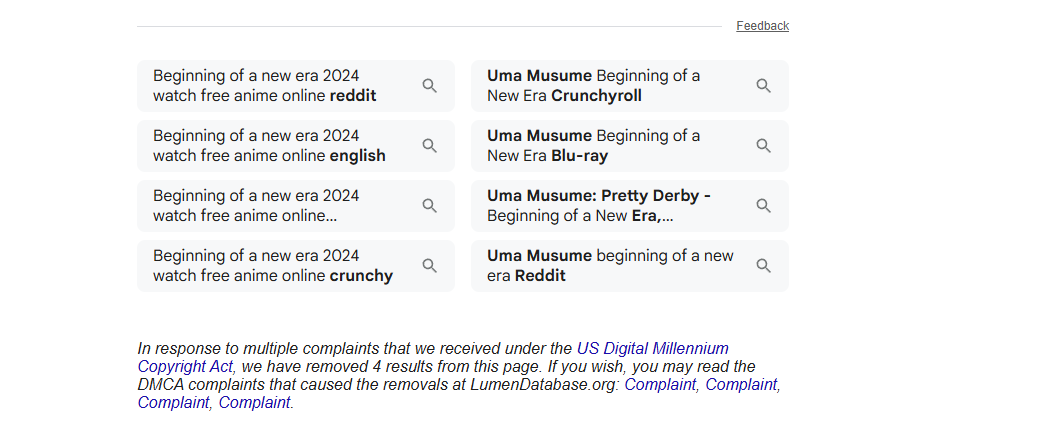The image size is (1056, 439).
Task: Click search icon beside 'anime online english' suggestion
Action: (430, 145)
